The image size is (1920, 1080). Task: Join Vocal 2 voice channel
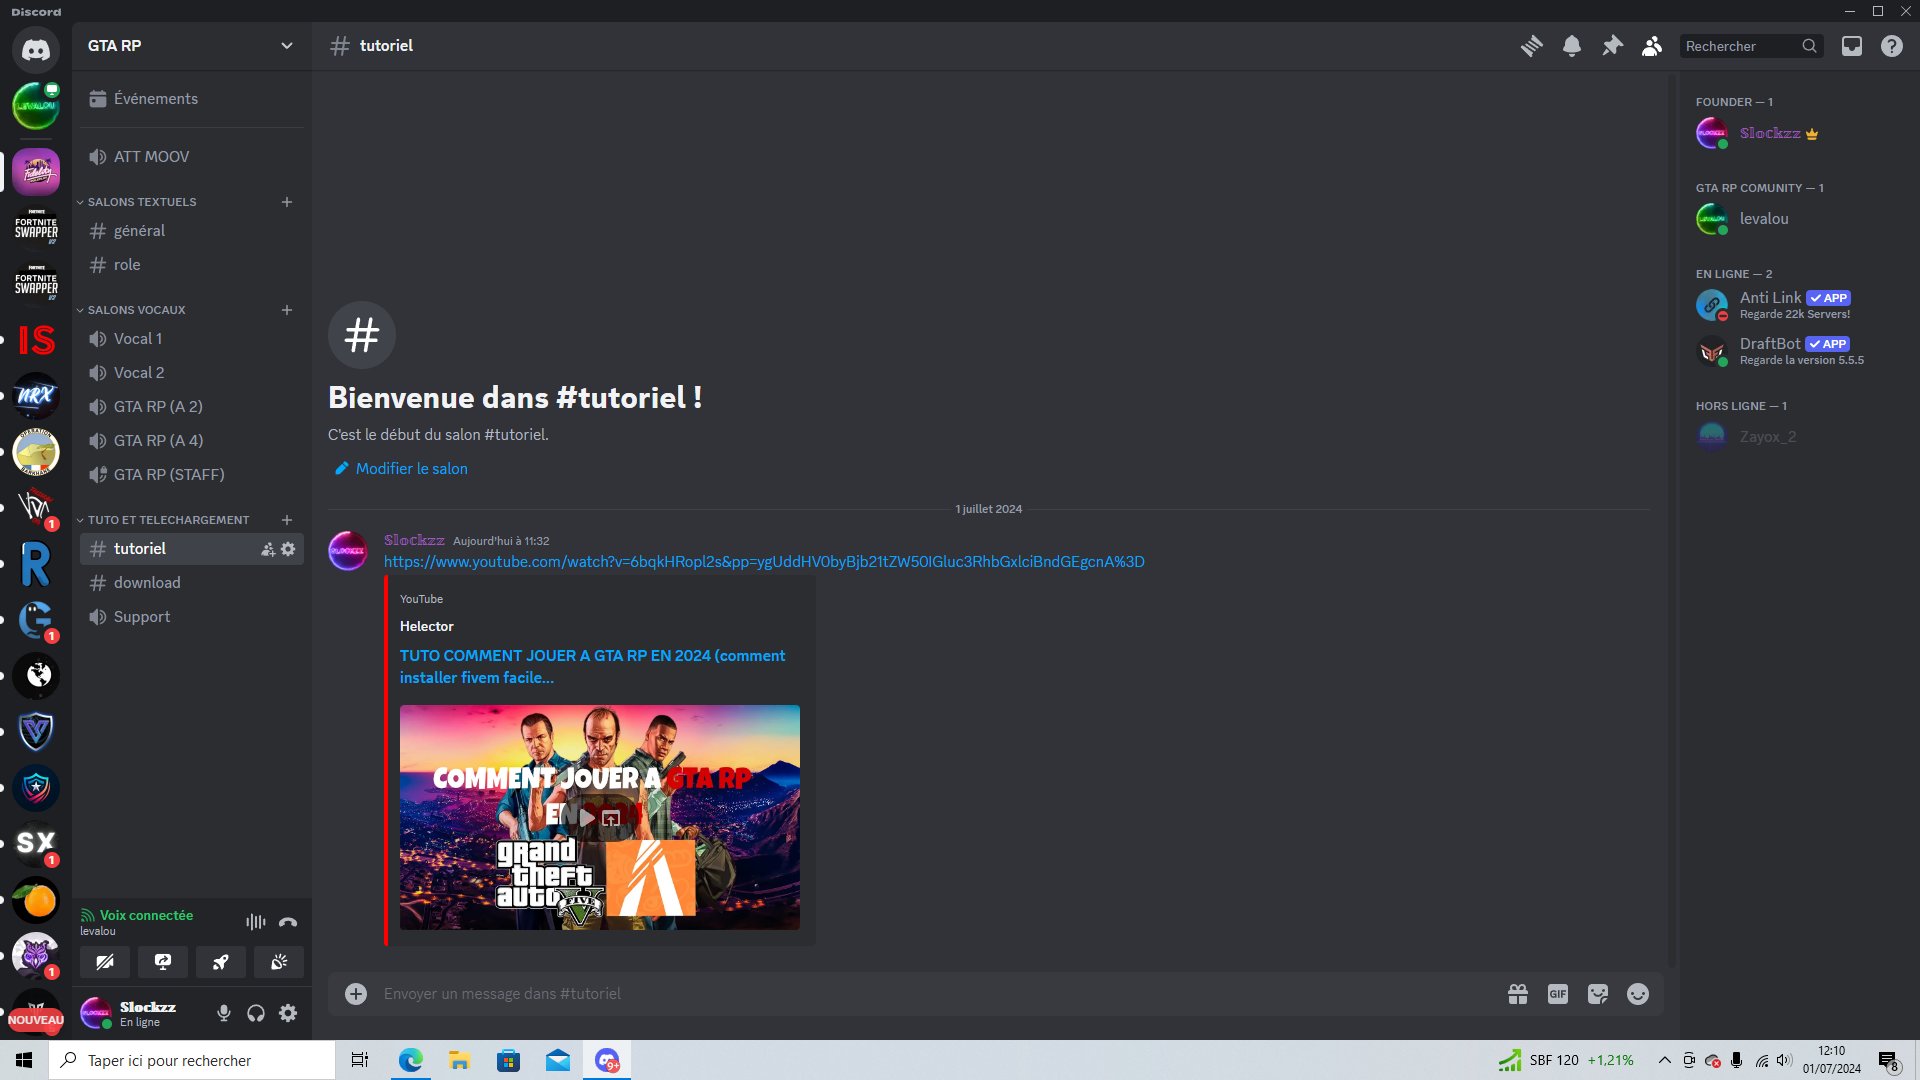pos(191,373)
